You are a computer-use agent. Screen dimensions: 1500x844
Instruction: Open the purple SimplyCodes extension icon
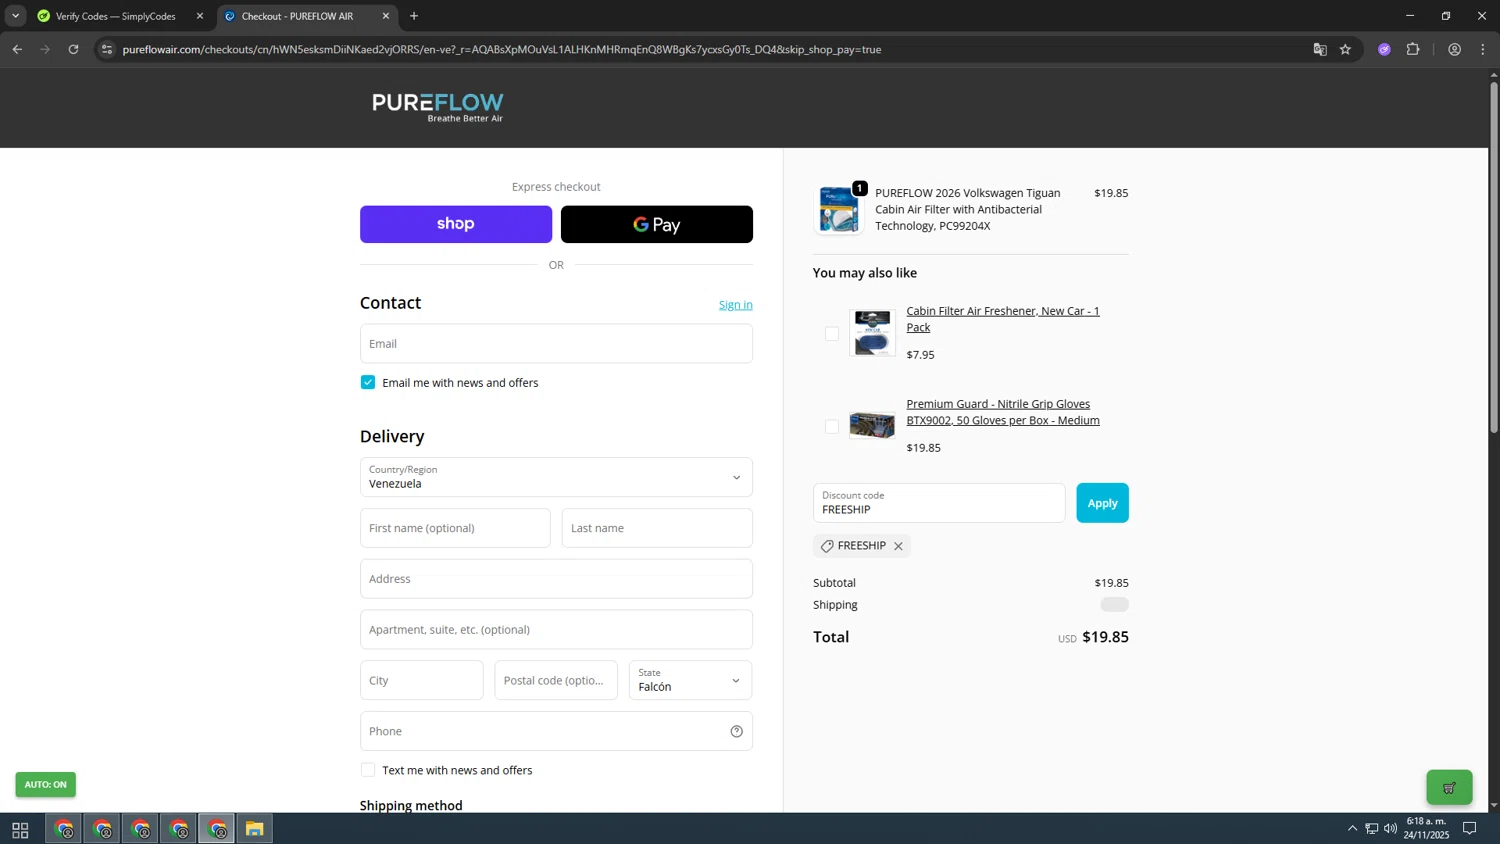point(1384,49)
